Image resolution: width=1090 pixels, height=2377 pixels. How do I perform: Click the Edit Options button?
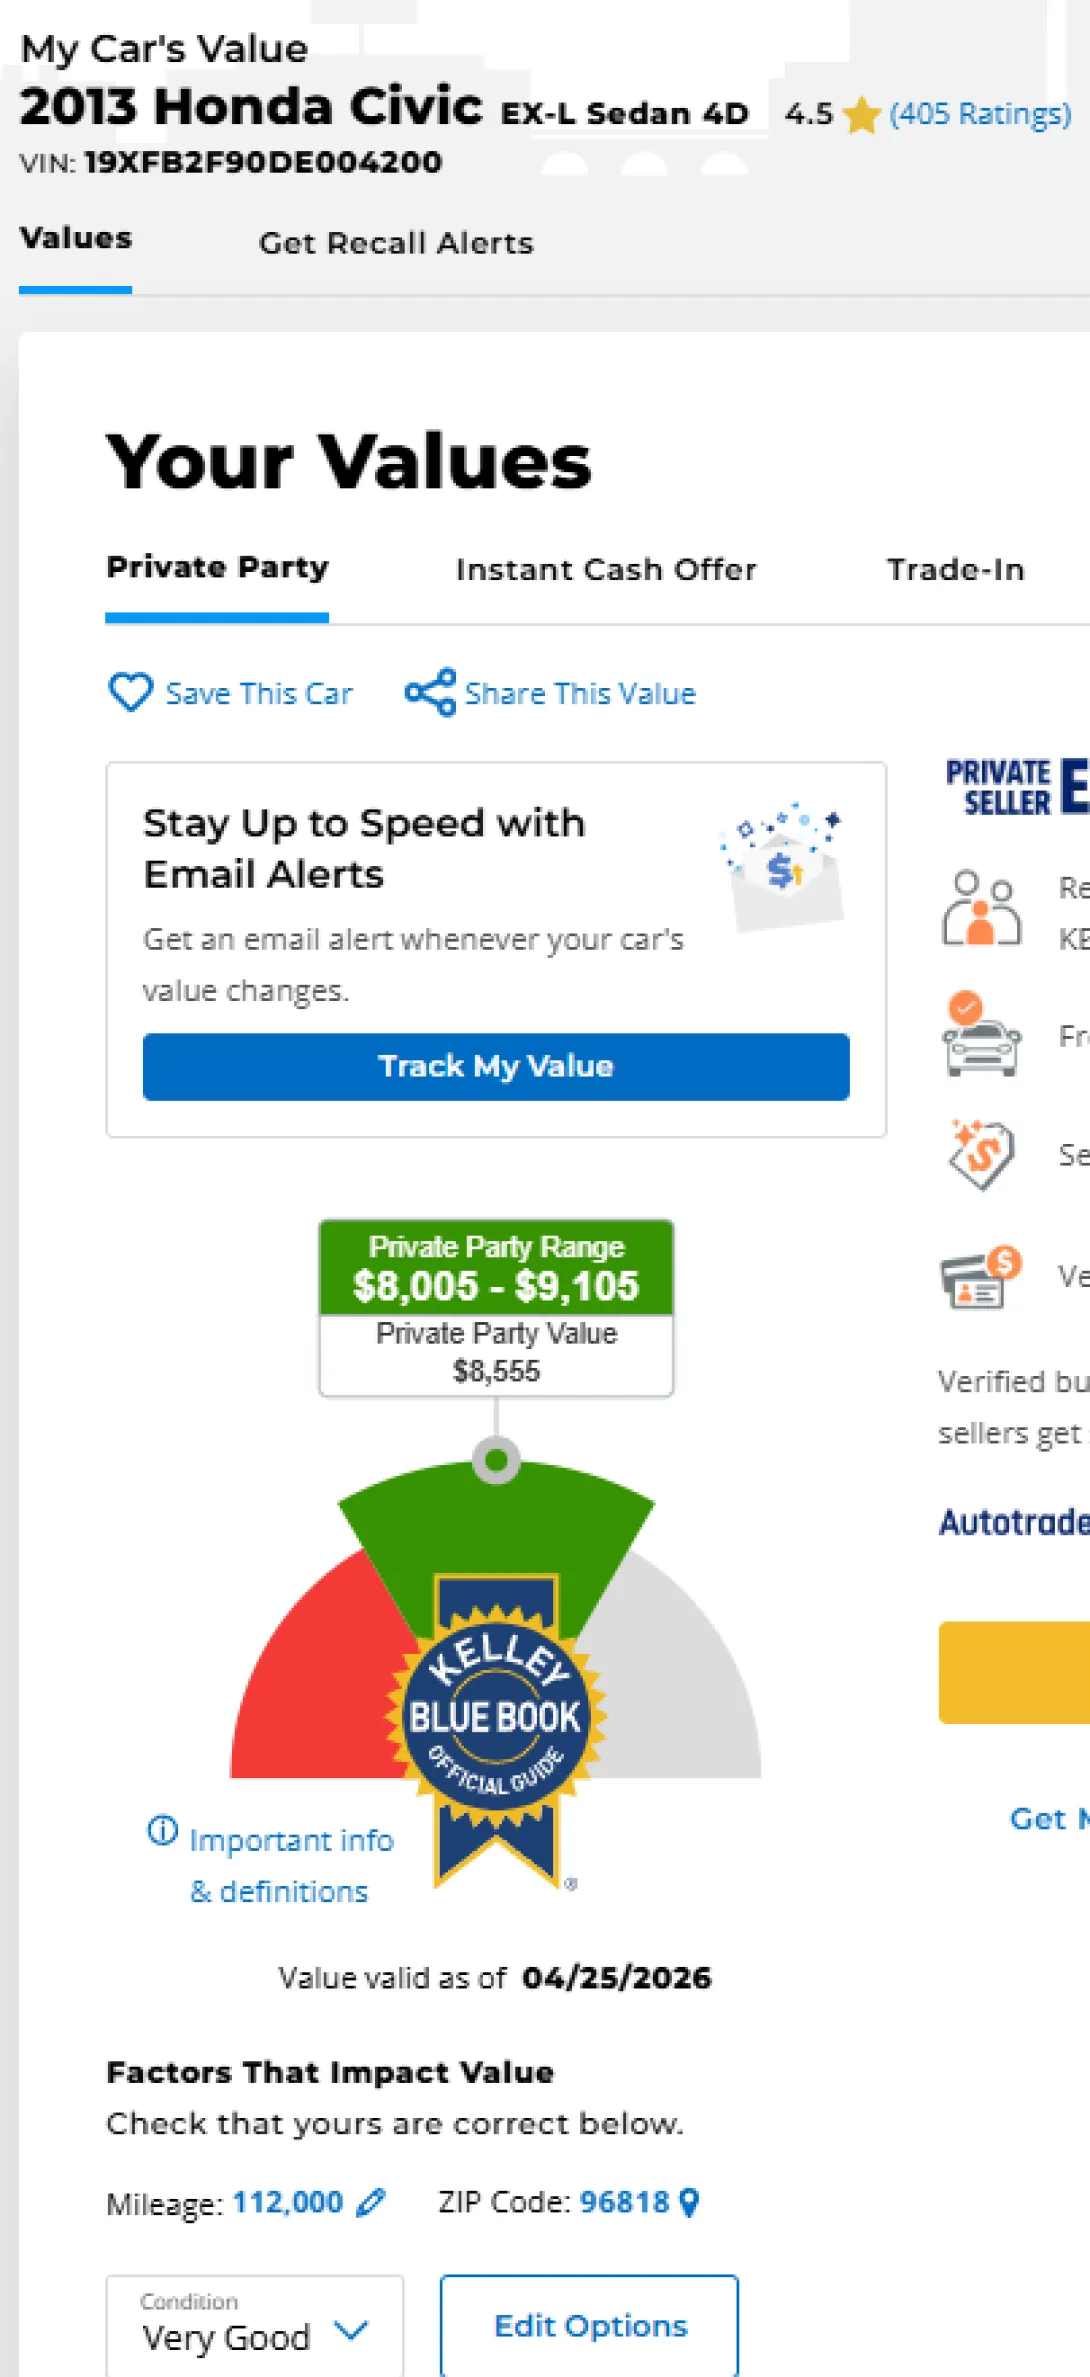590,2326
